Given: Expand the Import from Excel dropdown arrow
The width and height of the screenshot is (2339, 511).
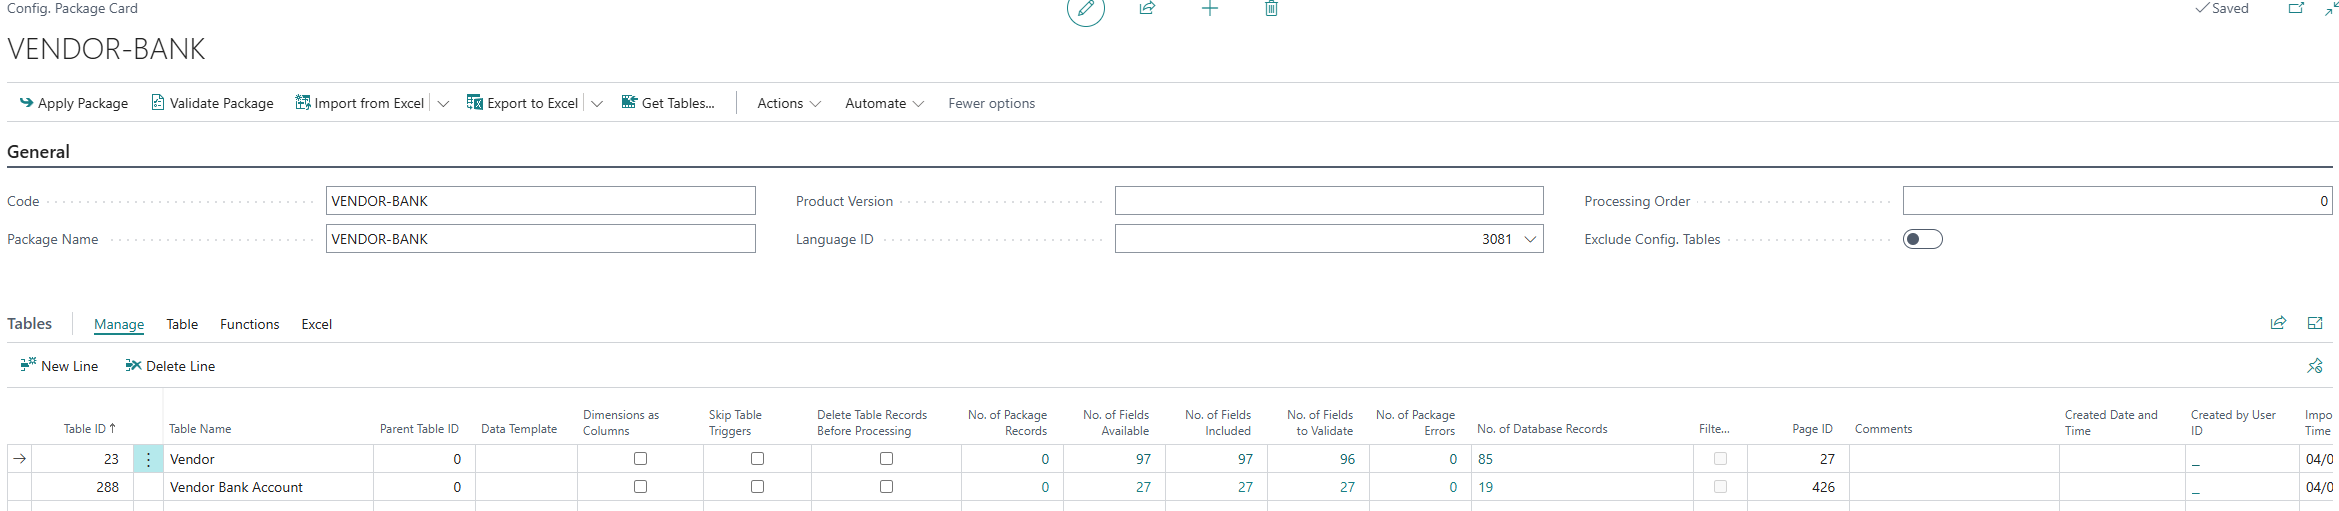Looking at the screenshot, I should [443, 103].
